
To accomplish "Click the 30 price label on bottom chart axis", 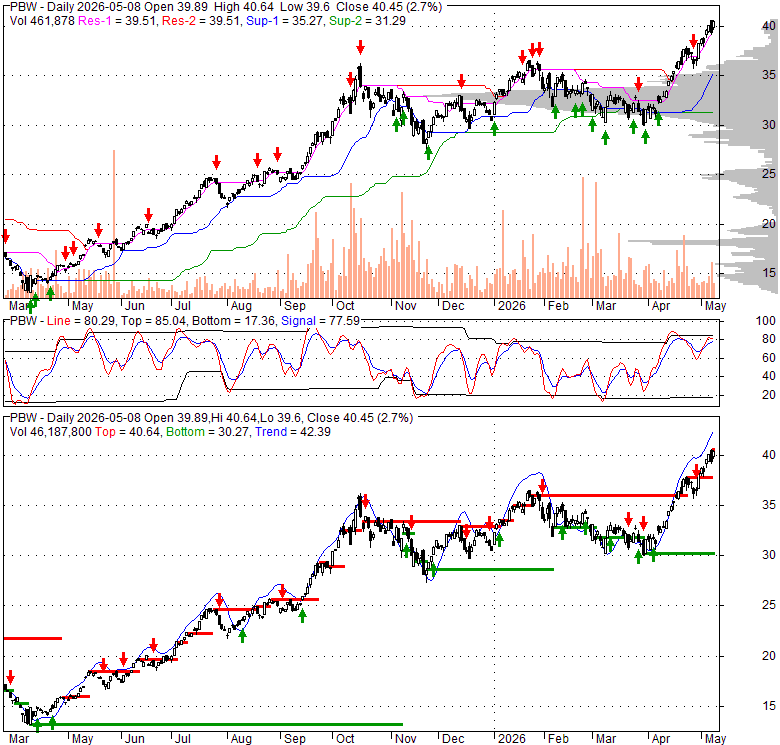I will [769, 555].
